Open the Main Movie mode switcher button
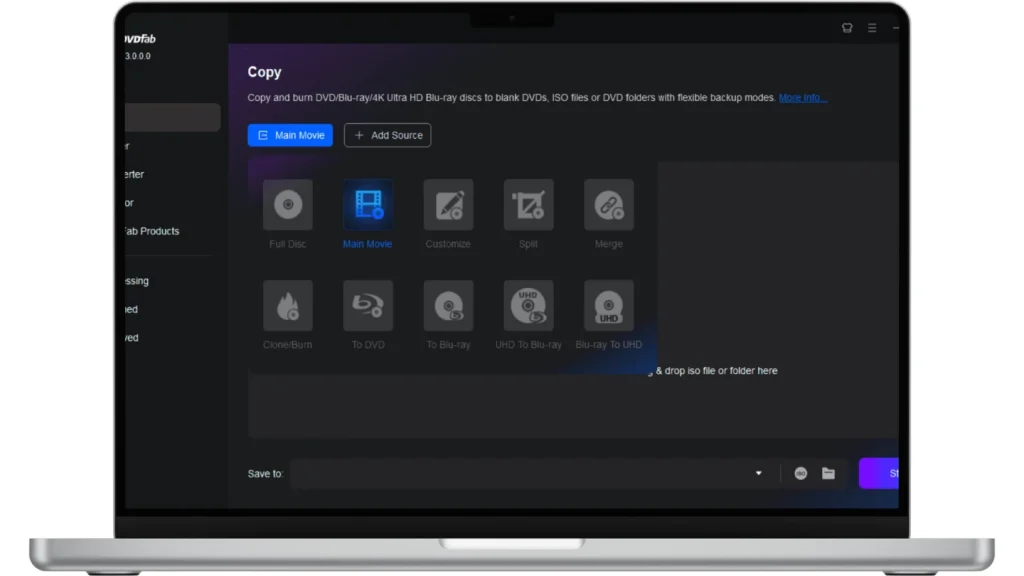Image resolution: width=1024 pixels, height=576 pixels. pos(290,135)
